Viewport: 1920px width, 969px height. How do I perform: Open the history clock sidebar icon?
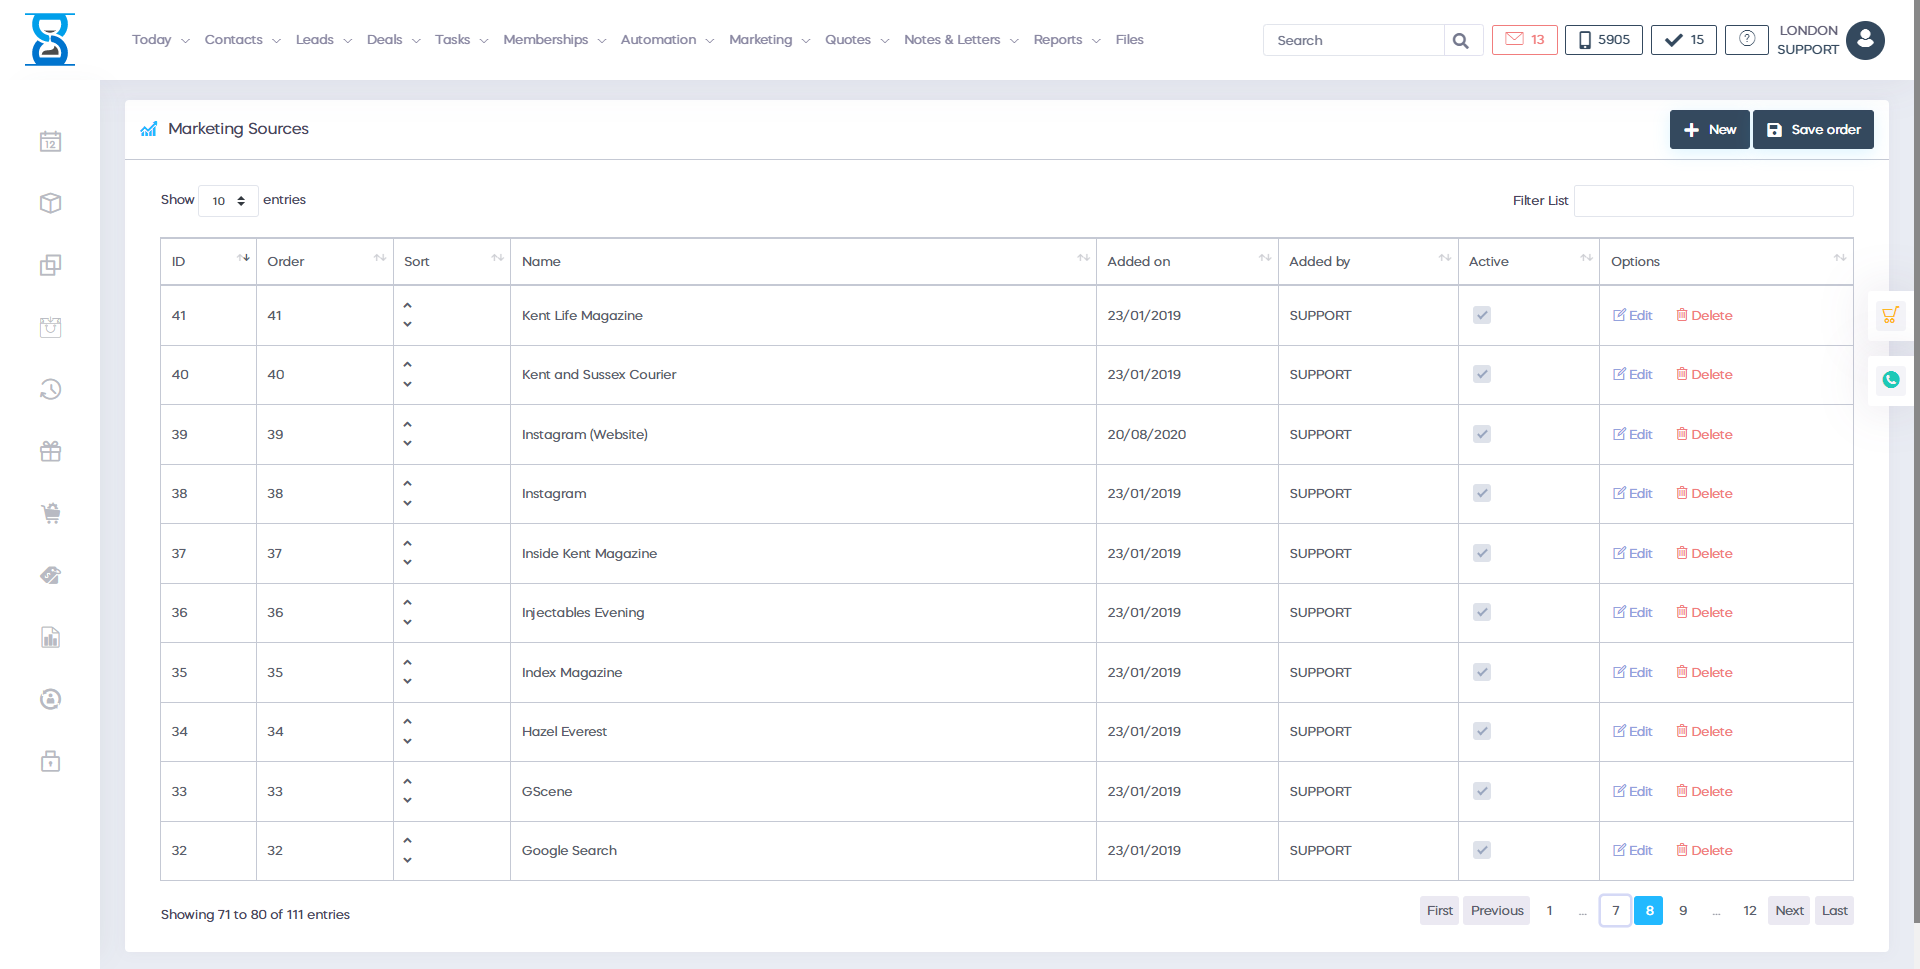(x=50, y=390)
